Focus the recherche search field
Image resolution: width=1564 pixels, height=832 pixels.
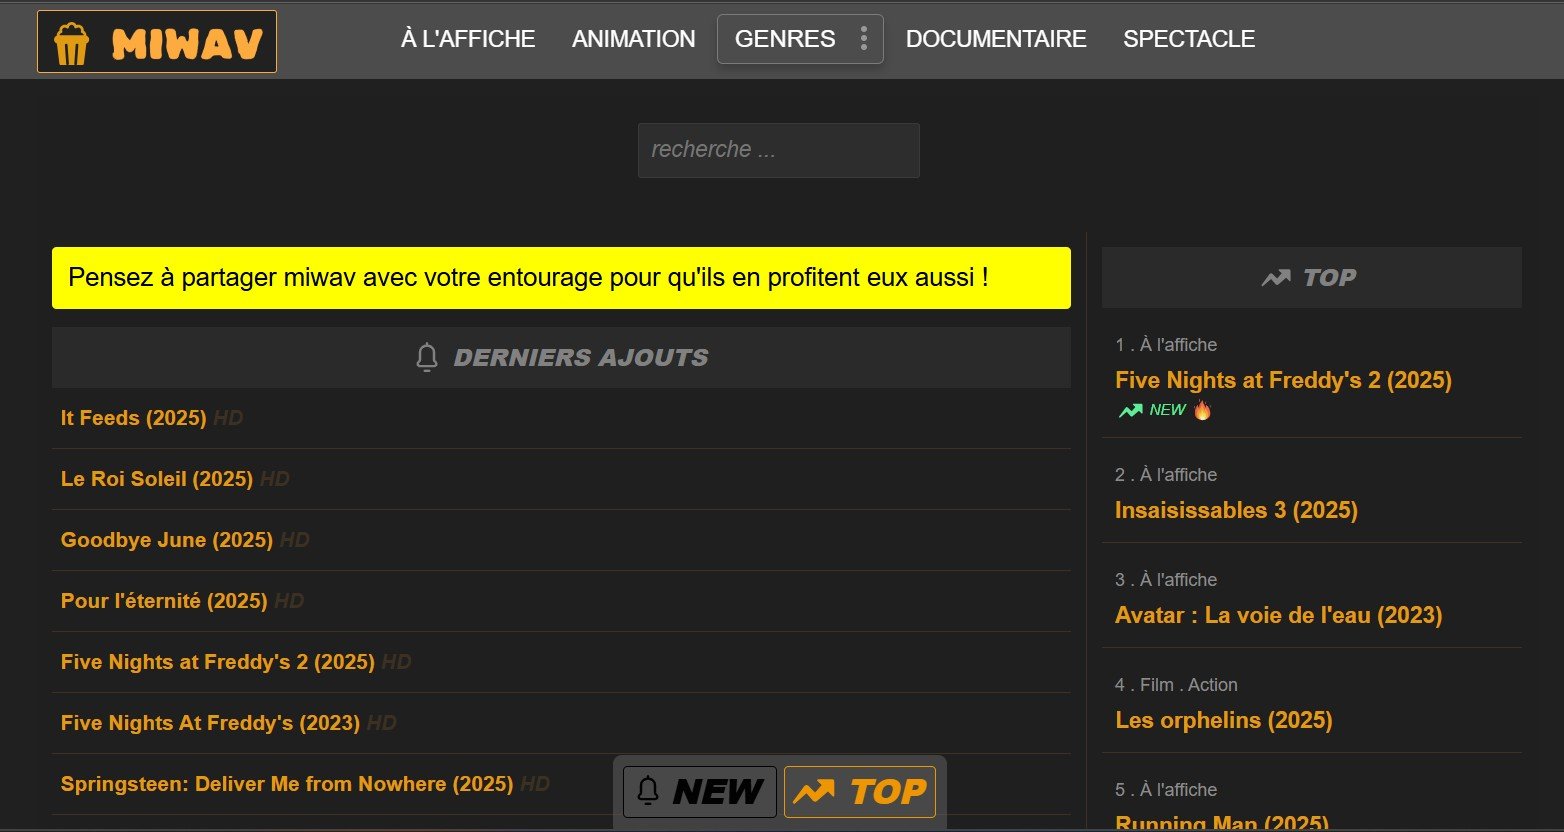(x=778, y=150)
